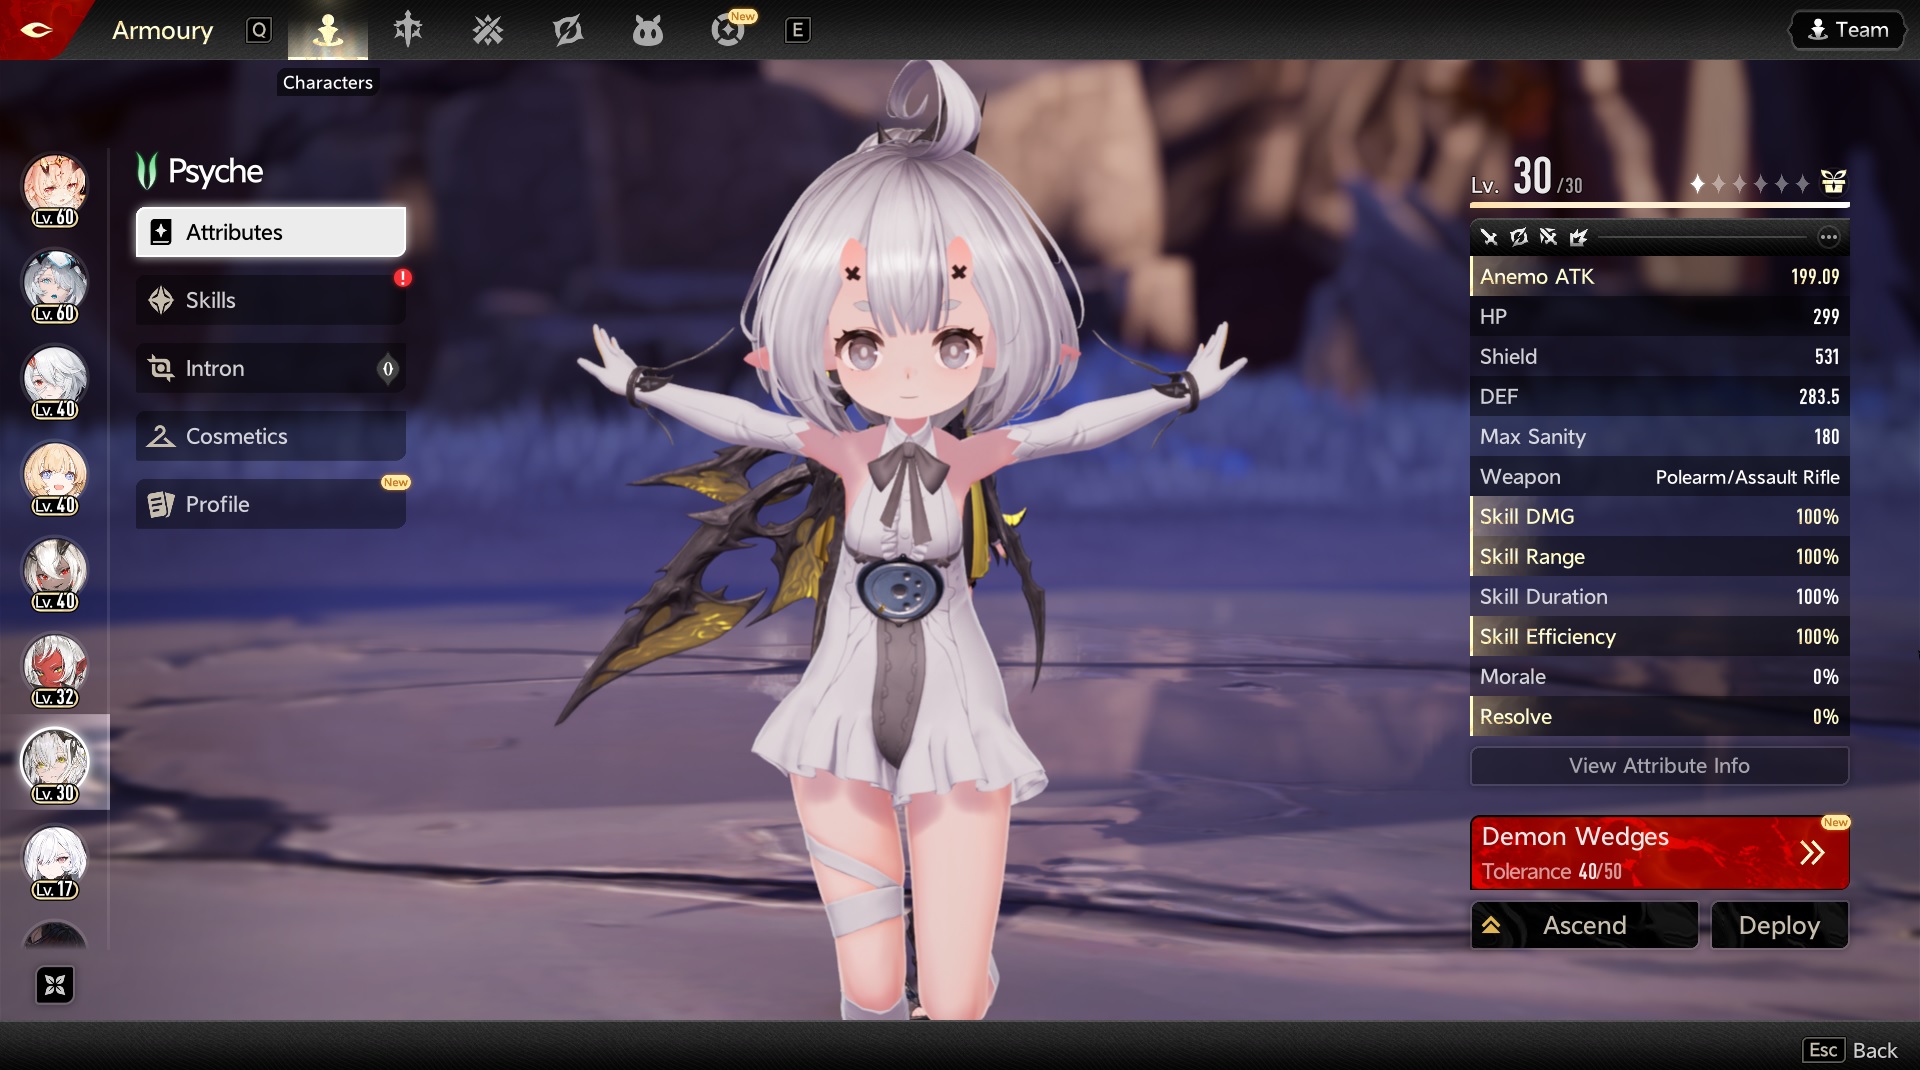The height and width of the screenshot is (1070, 1920).
Task: Click the Weapon Polearm/Assault Rifle row
Action: [1660, 476]
